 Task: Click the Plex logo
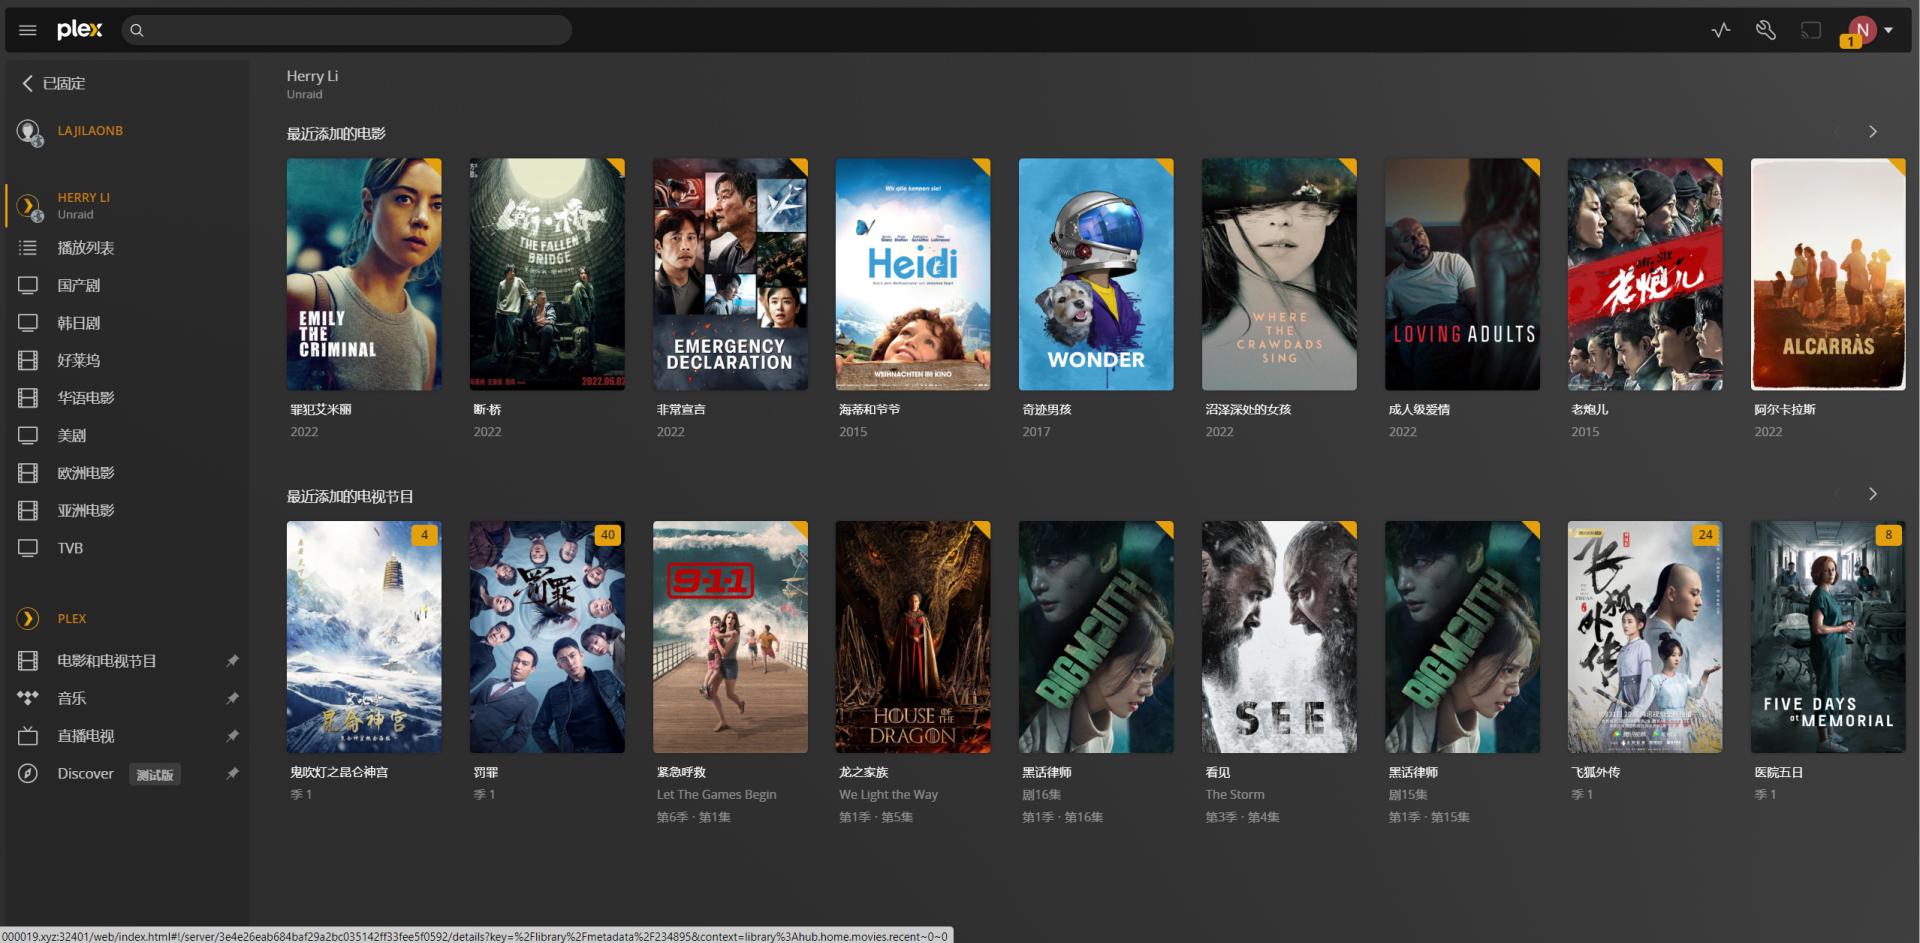tap(80, 30)
